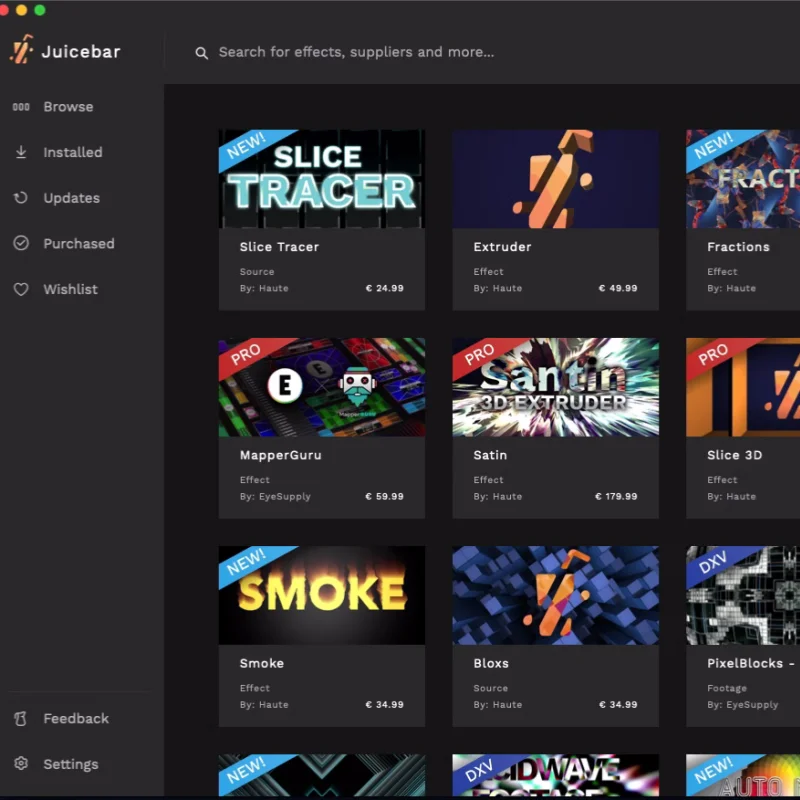This screenshot has height=800, width=800.
Task: Click the Bloxs title text
Action: 491,663
